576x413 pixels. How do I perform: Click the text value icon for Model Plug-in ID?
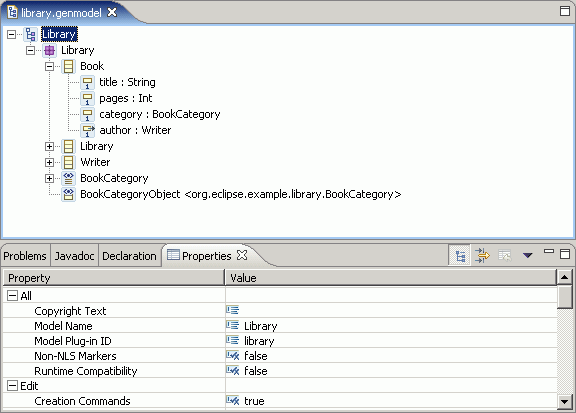[x=233, y=341]
